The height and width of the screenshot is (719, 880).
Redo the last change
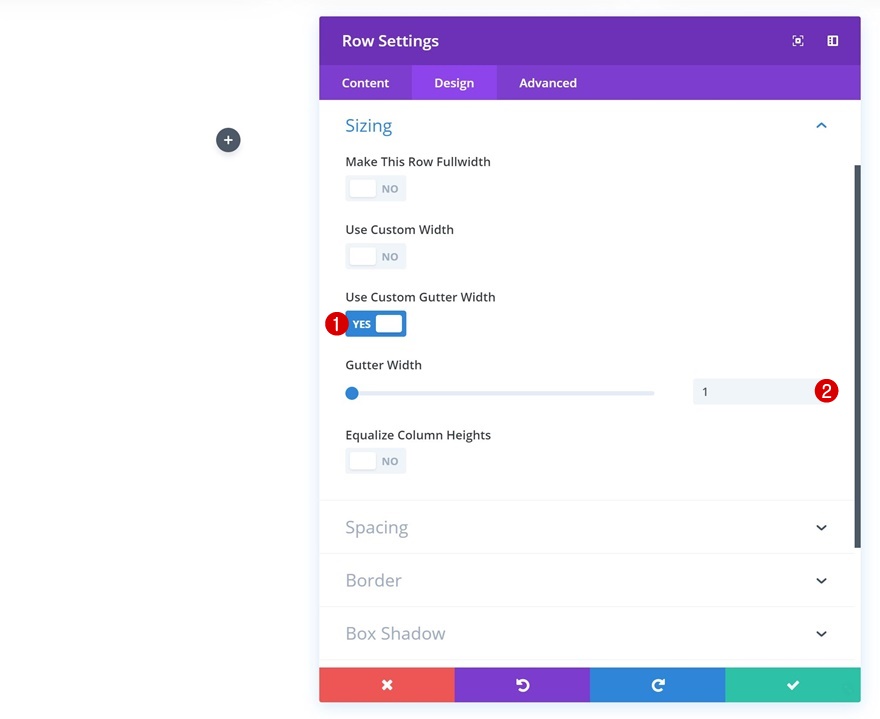[657, 685]
